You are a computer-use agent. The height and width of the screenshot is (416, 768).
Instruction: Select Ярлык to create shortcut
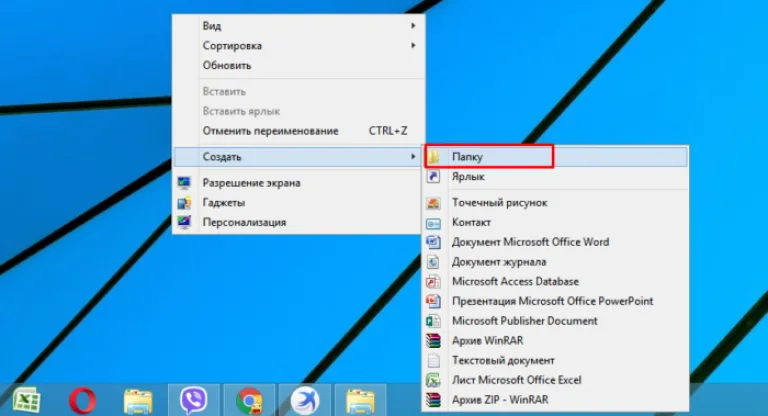pos(556,176)
